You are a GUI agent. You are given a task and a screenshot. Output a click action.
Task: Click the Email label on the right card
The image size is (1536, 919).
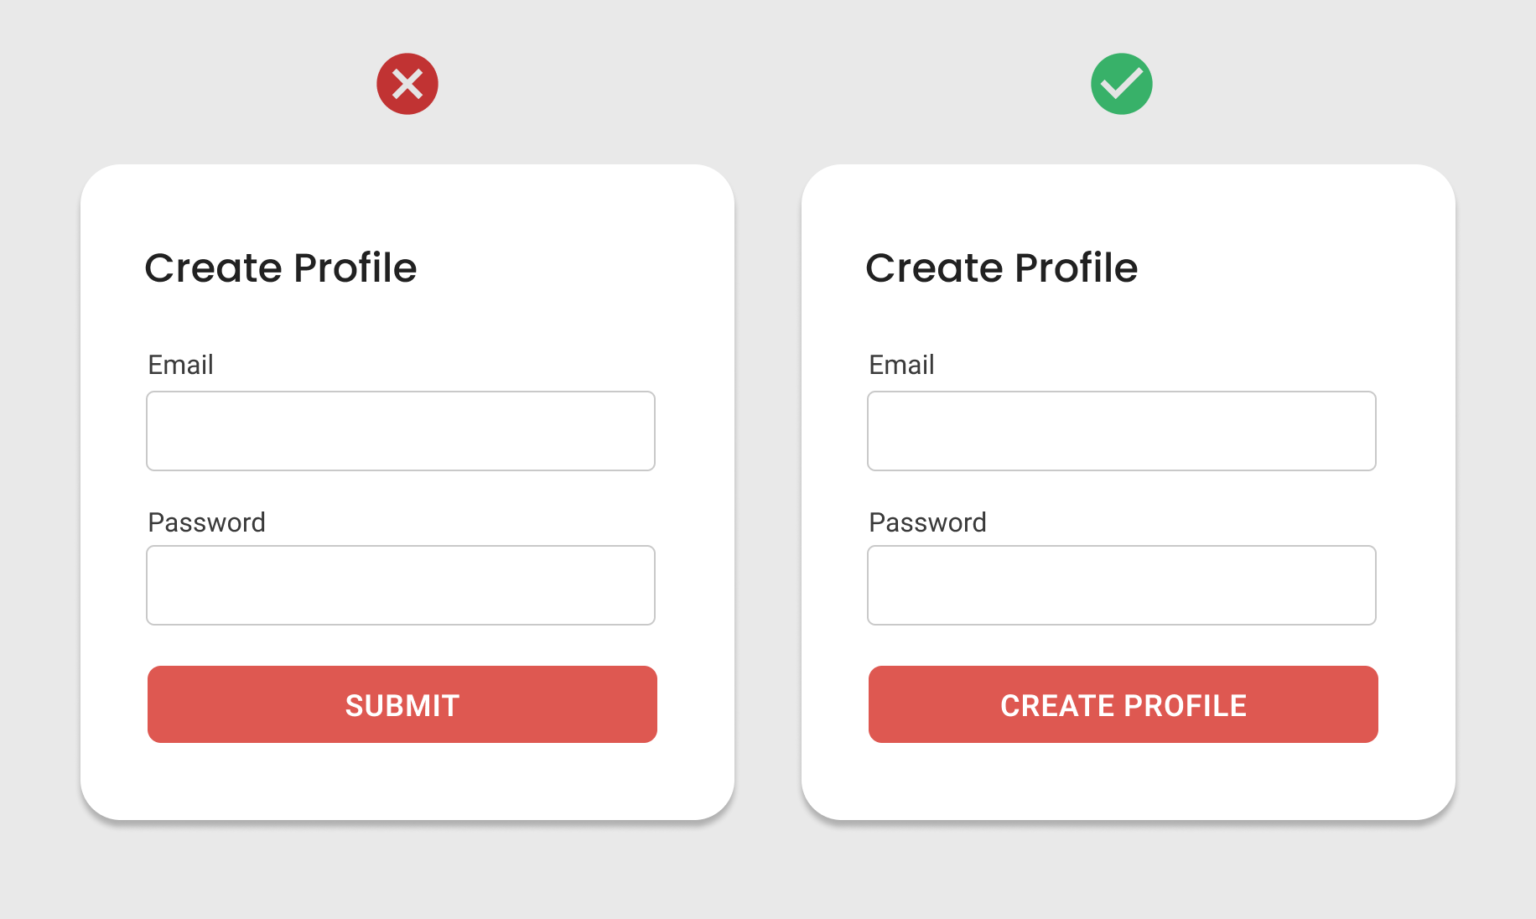point(900,364)
